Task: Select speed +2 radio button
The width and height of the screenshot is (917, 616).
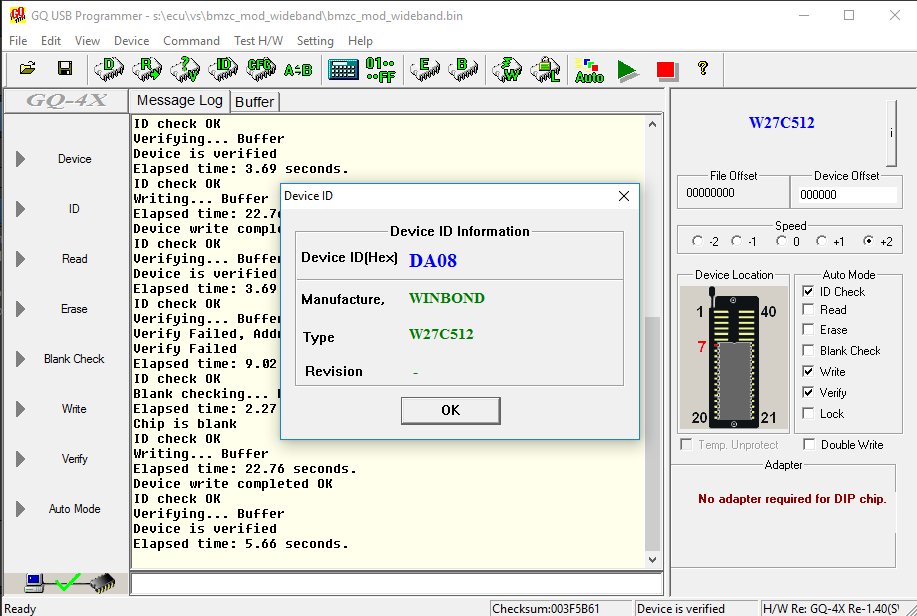Action: coord(868,241)
